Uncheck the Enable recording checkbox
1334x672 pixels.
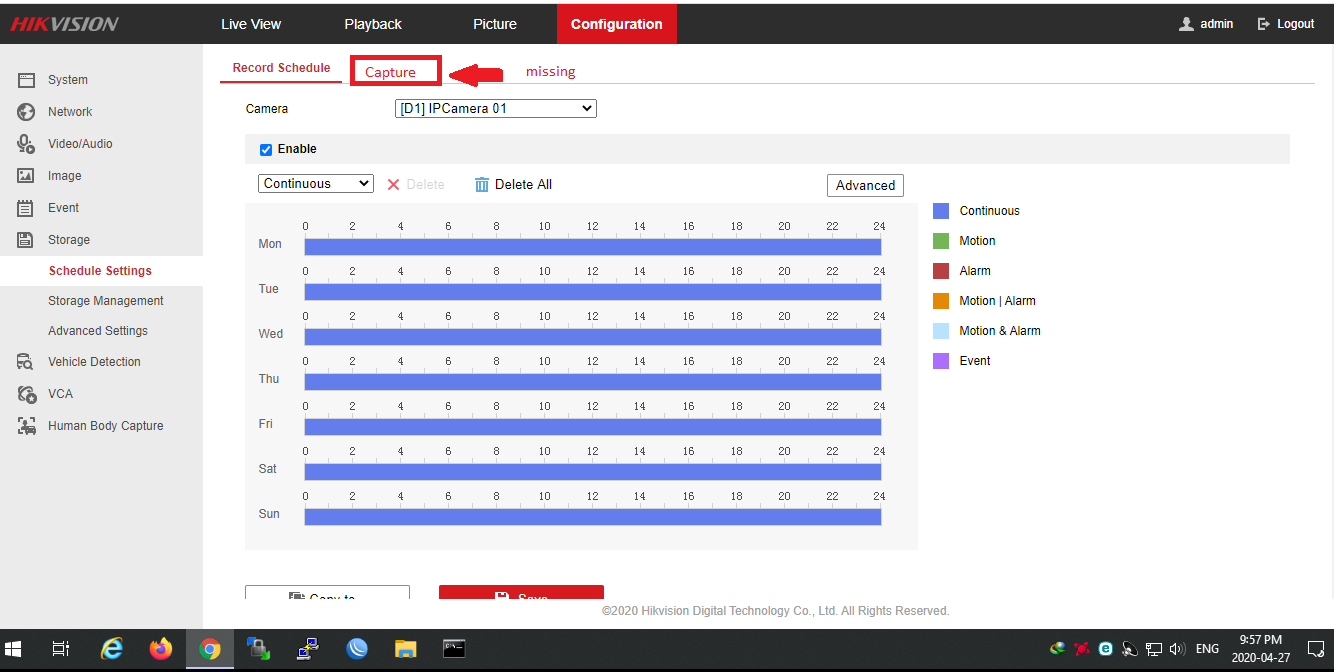pos(266,150)
